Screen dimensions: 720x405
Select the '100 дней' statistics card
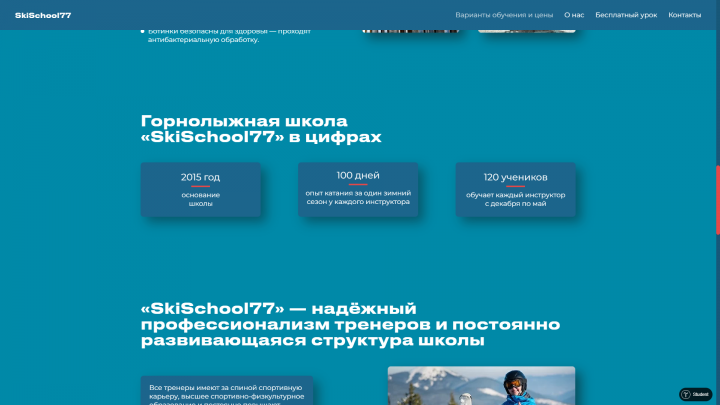pos(358,189)
